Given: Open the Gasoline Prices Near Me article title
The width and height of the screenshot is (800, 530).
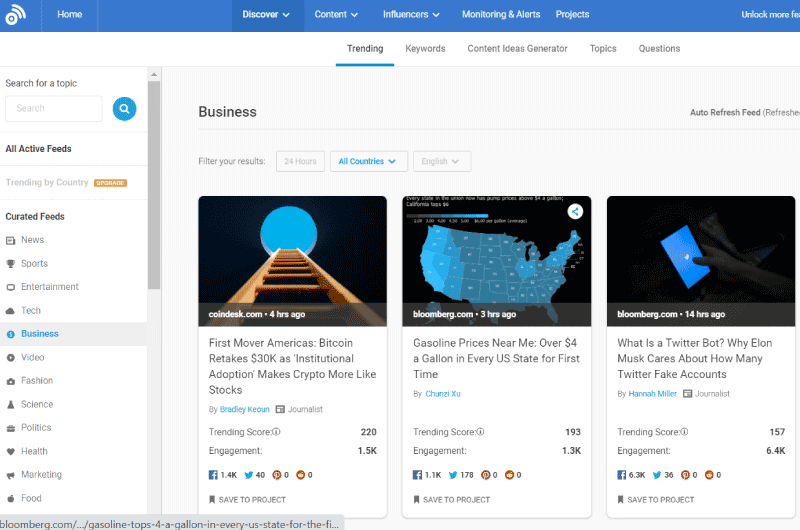Looking at the screenshot, I should 496,359.
